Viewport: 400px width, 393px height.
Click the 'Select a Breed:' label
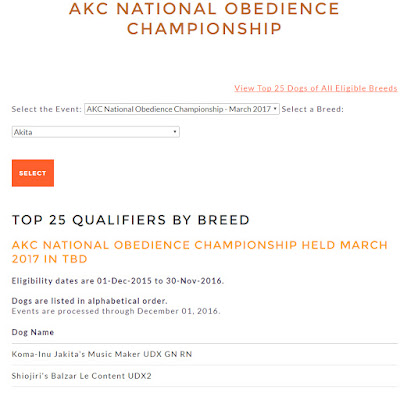[312, 109]
